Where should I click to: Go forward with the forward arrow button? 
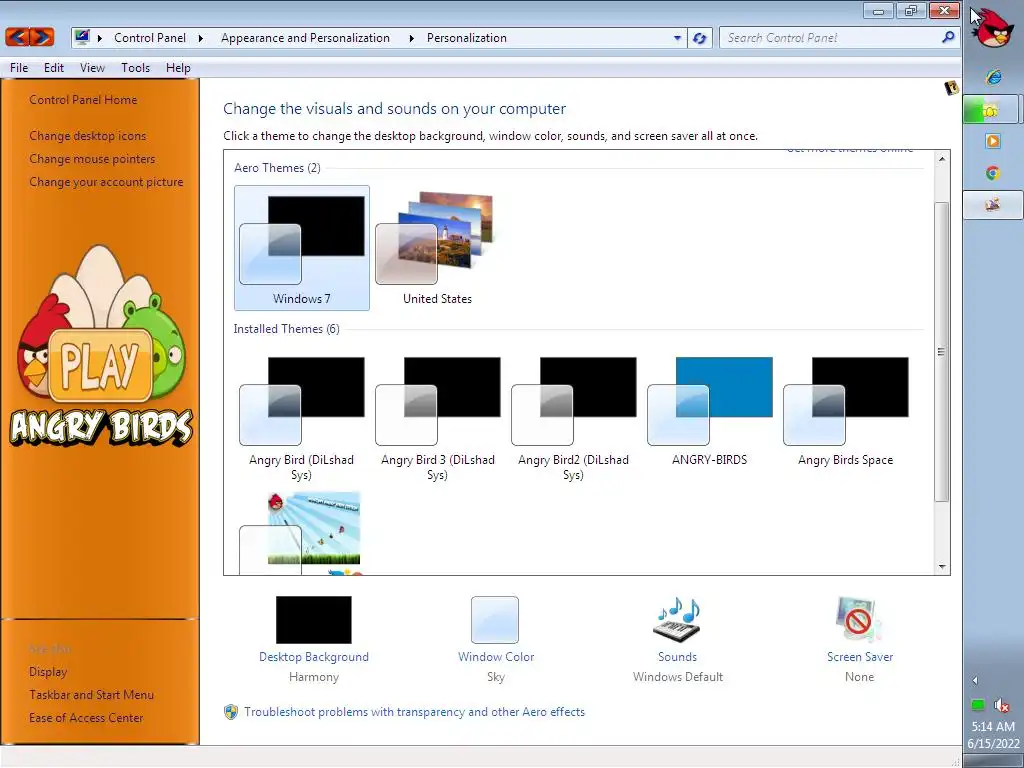point(42,37)
